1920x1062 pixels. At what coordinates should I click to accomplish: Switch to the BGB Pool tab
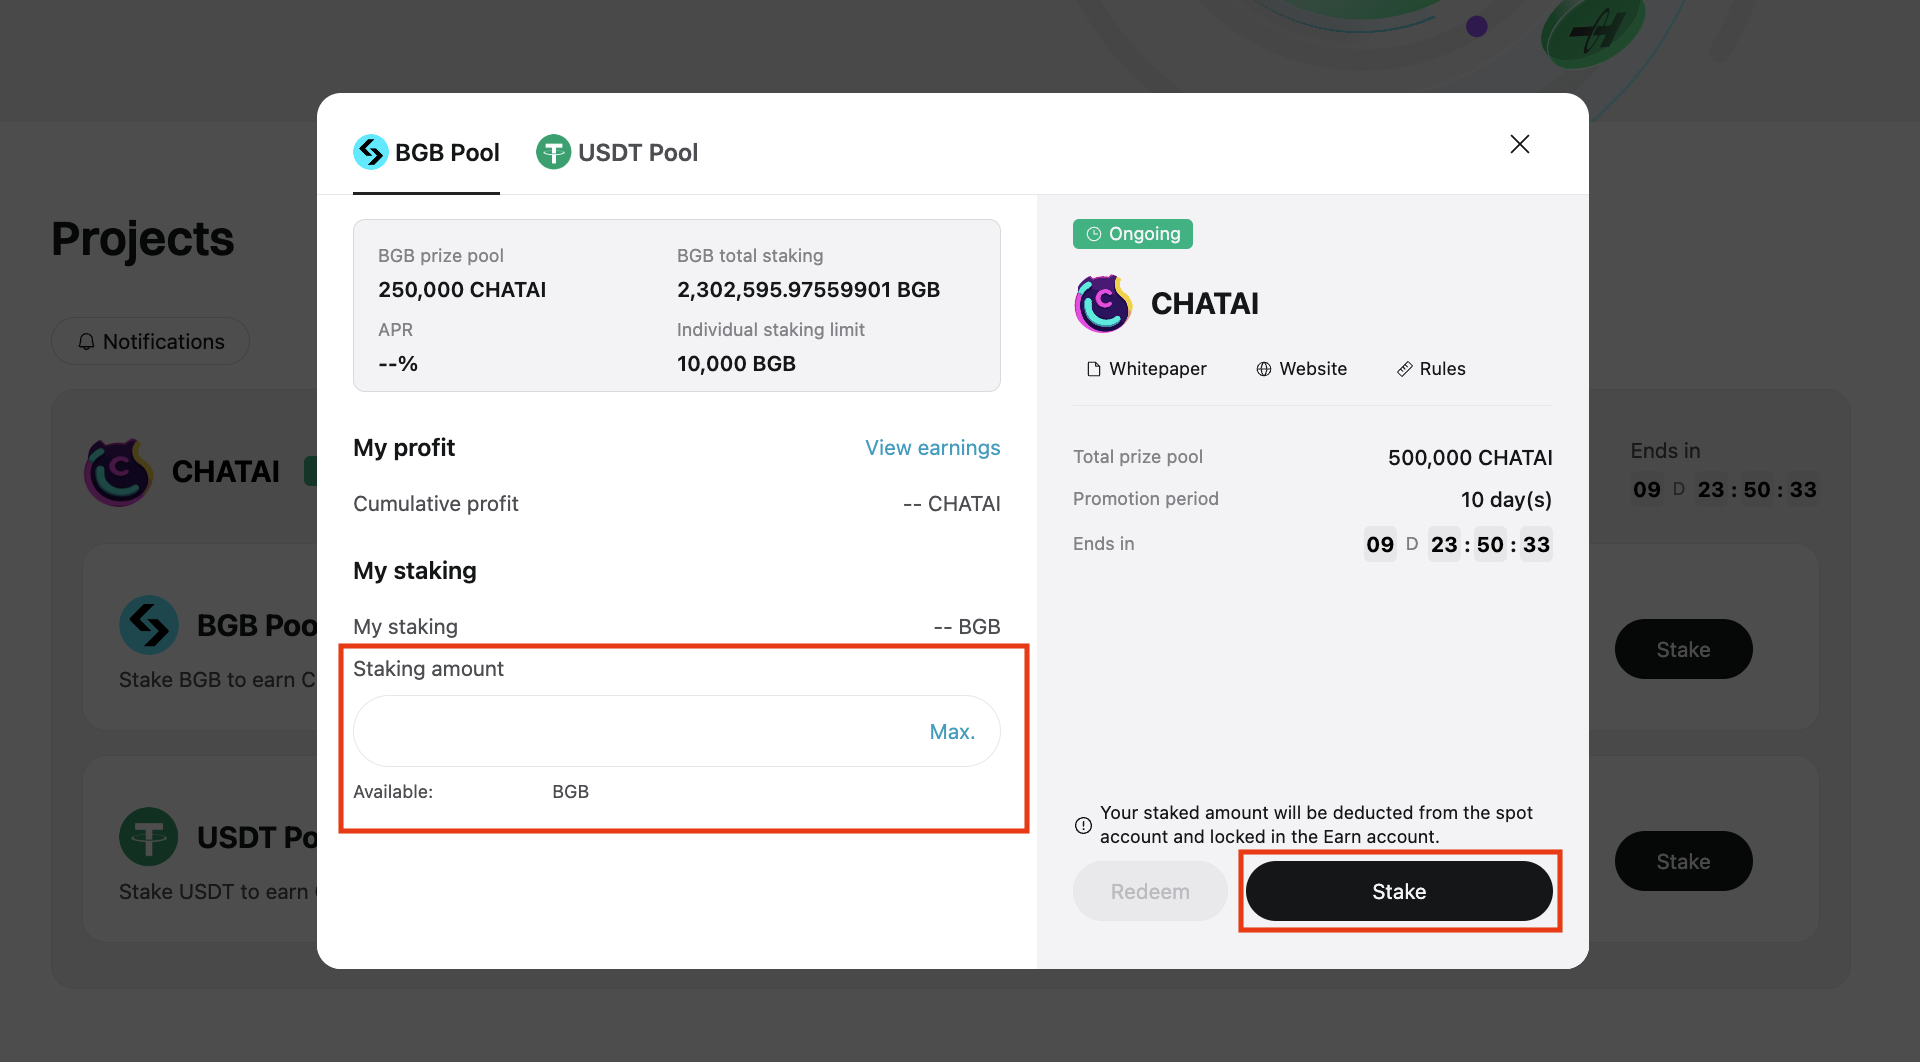point(426,152)
